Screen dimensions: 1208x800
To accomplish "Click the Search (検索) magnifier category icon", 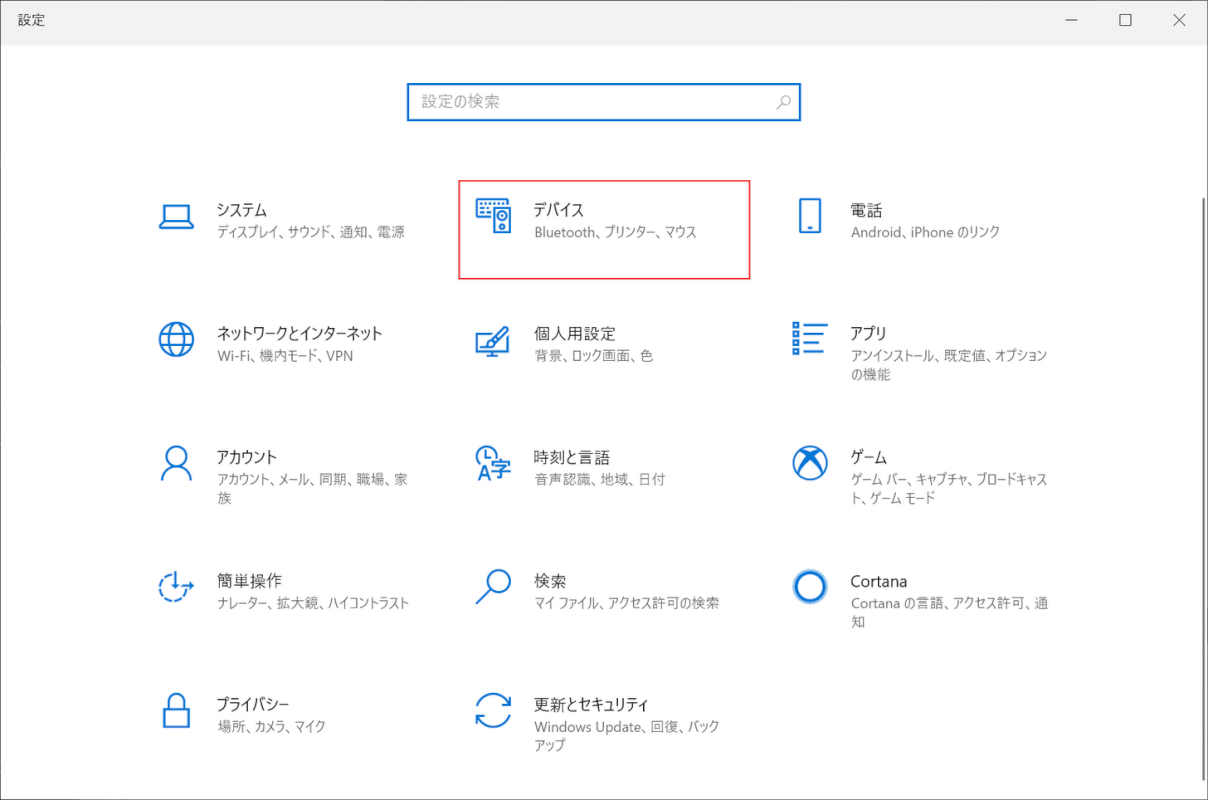I will [x=493, y=586].
